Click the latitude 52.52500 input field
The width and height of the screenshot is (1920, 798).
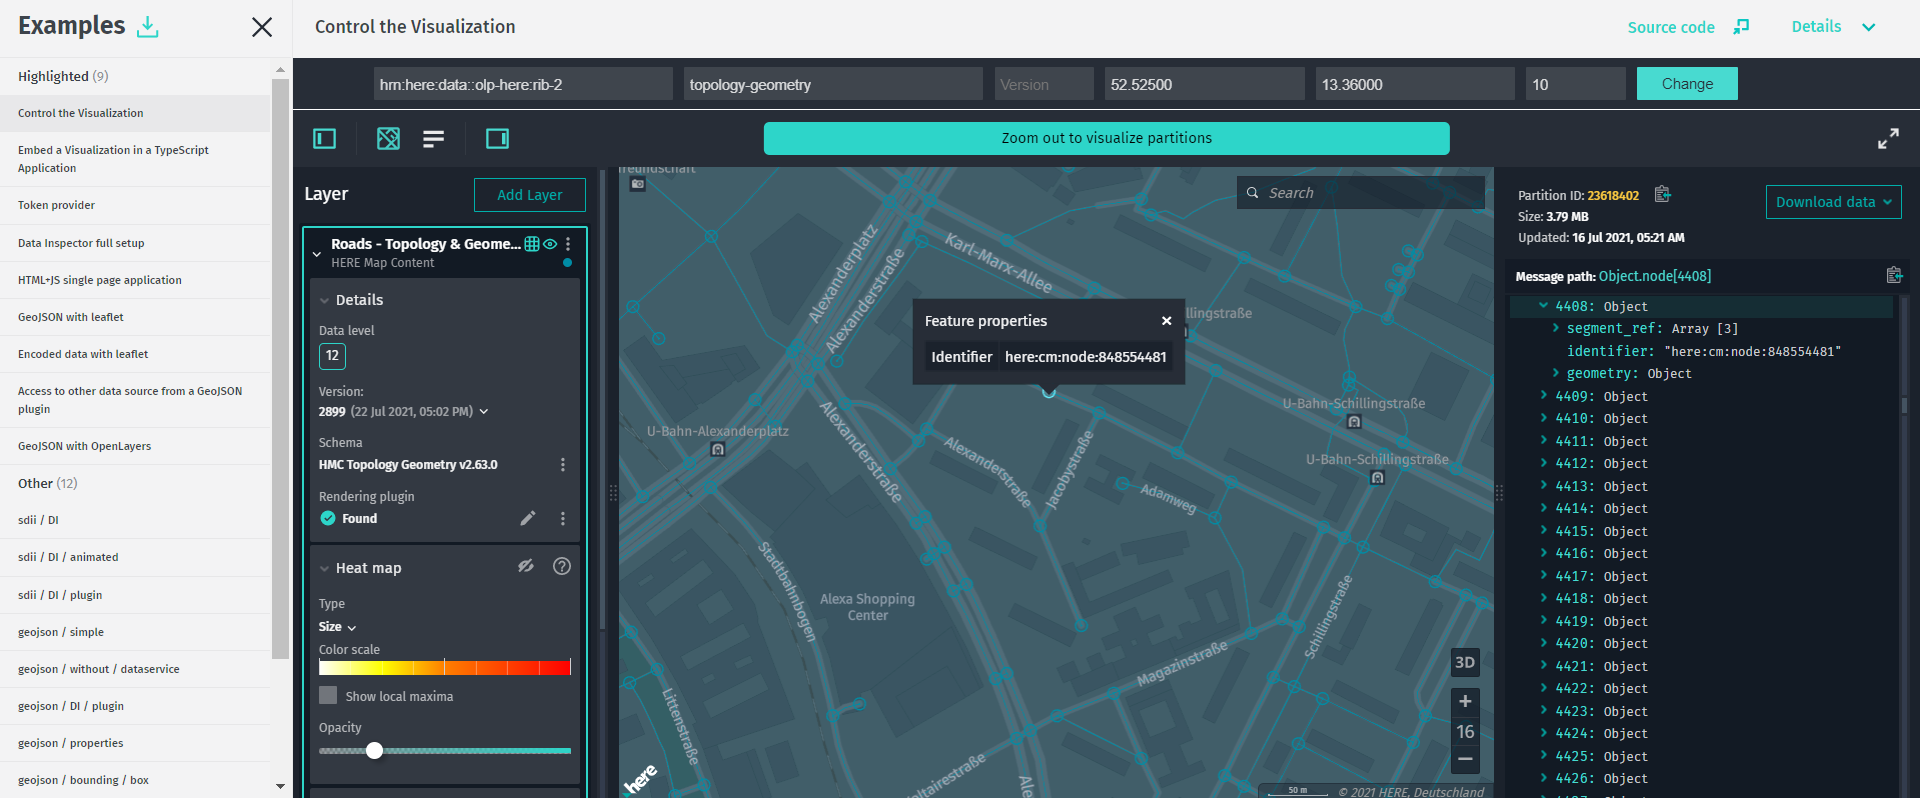(x=1205, y=84)
